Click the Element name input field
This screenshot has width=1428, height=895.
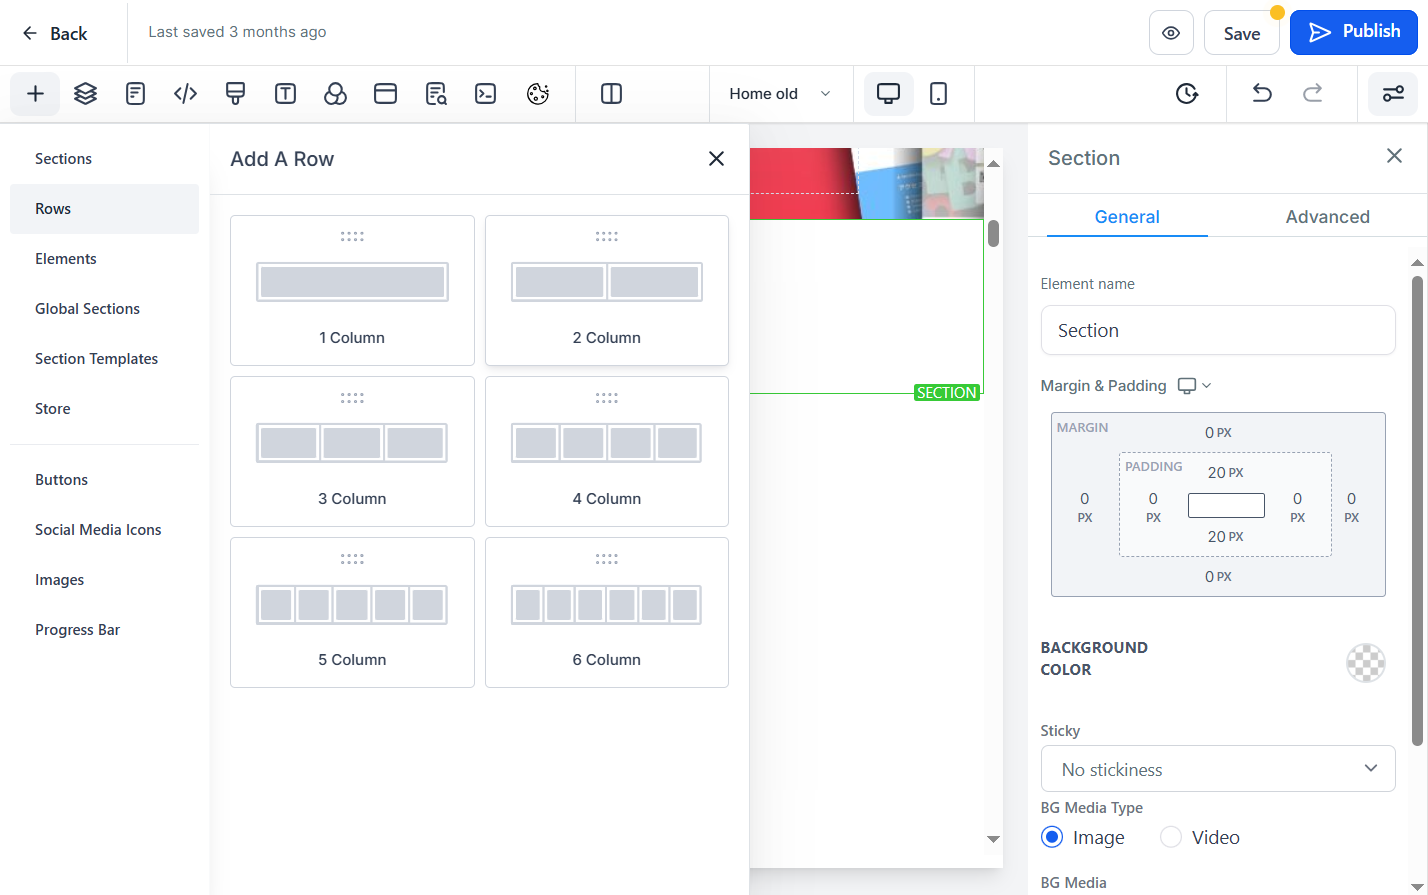pos(1218,330)
